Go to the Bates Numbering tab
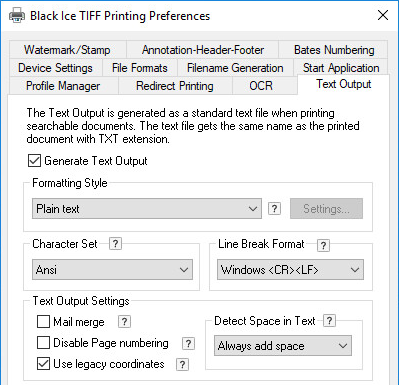The width and height of the screenshot is (399, 385). (334, 50)
